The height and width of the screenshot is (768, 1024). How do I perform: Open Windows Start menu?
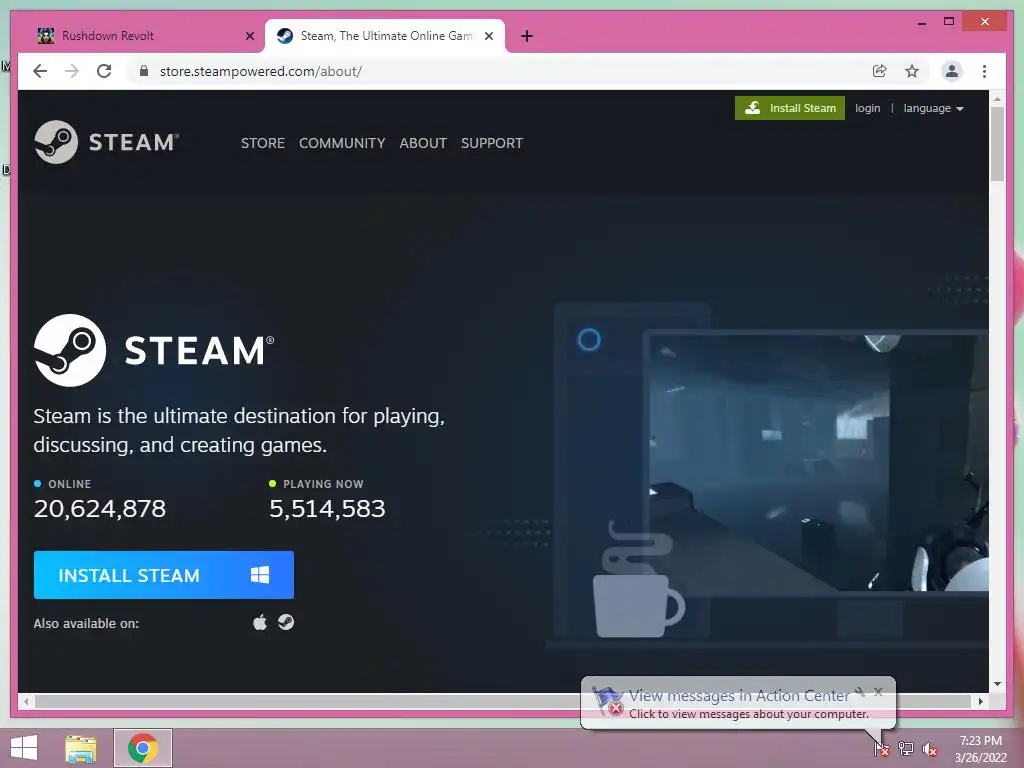(x=24, y=748)
